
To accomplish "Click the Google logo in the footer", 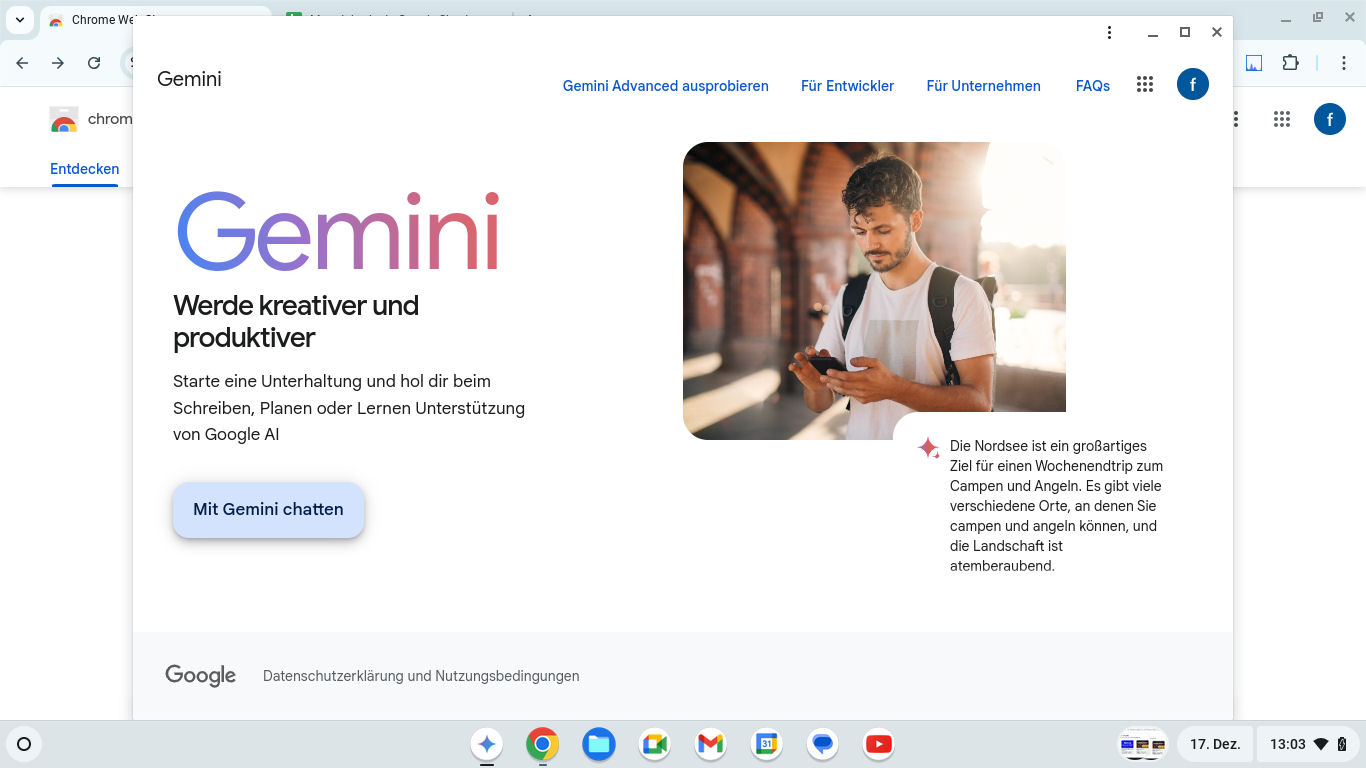I will (200, 676).
